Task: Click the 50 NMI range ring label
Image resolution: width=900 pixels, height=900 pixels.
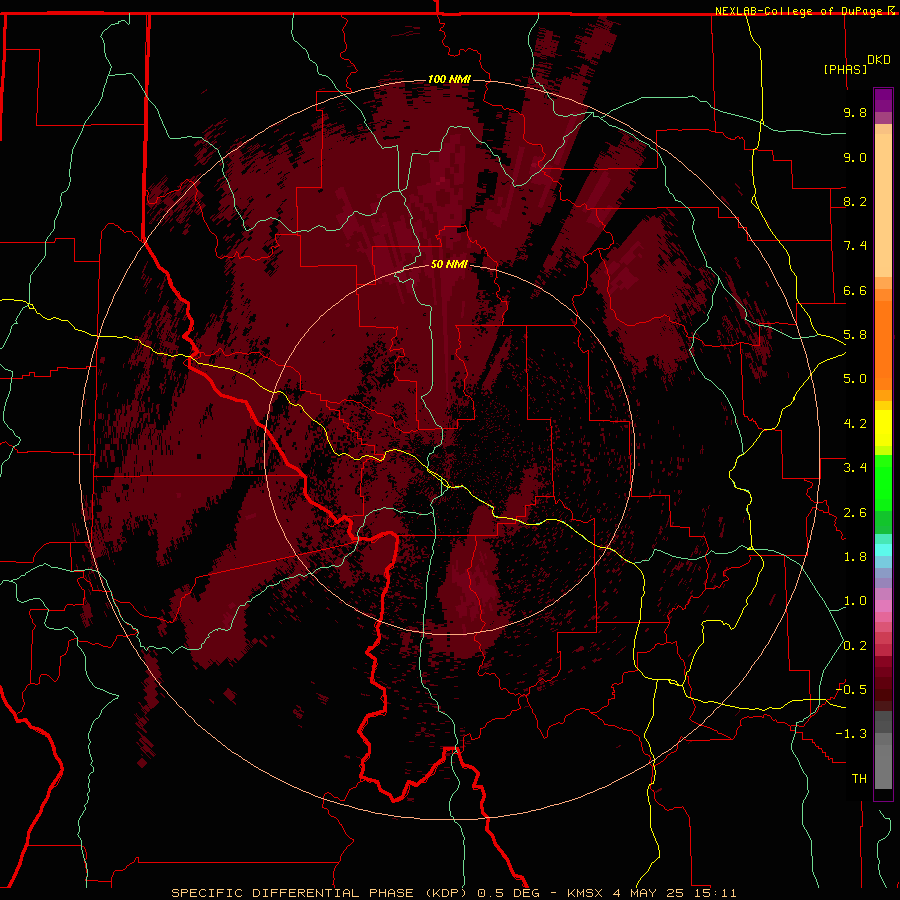Action: coord(449,264)
